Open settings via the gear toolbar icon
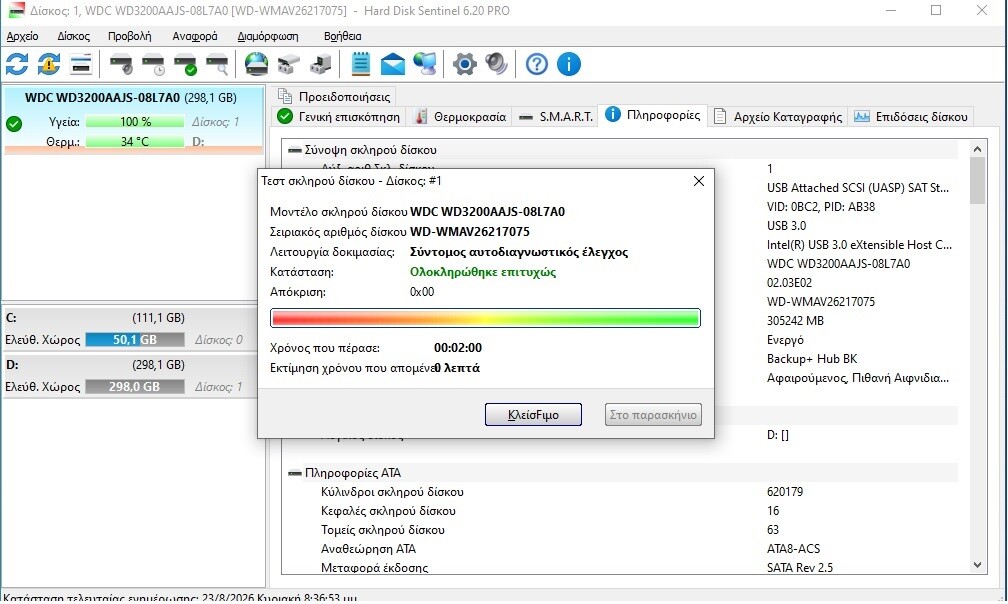The width and height of the screenshot is (1008, 604). 465,64
